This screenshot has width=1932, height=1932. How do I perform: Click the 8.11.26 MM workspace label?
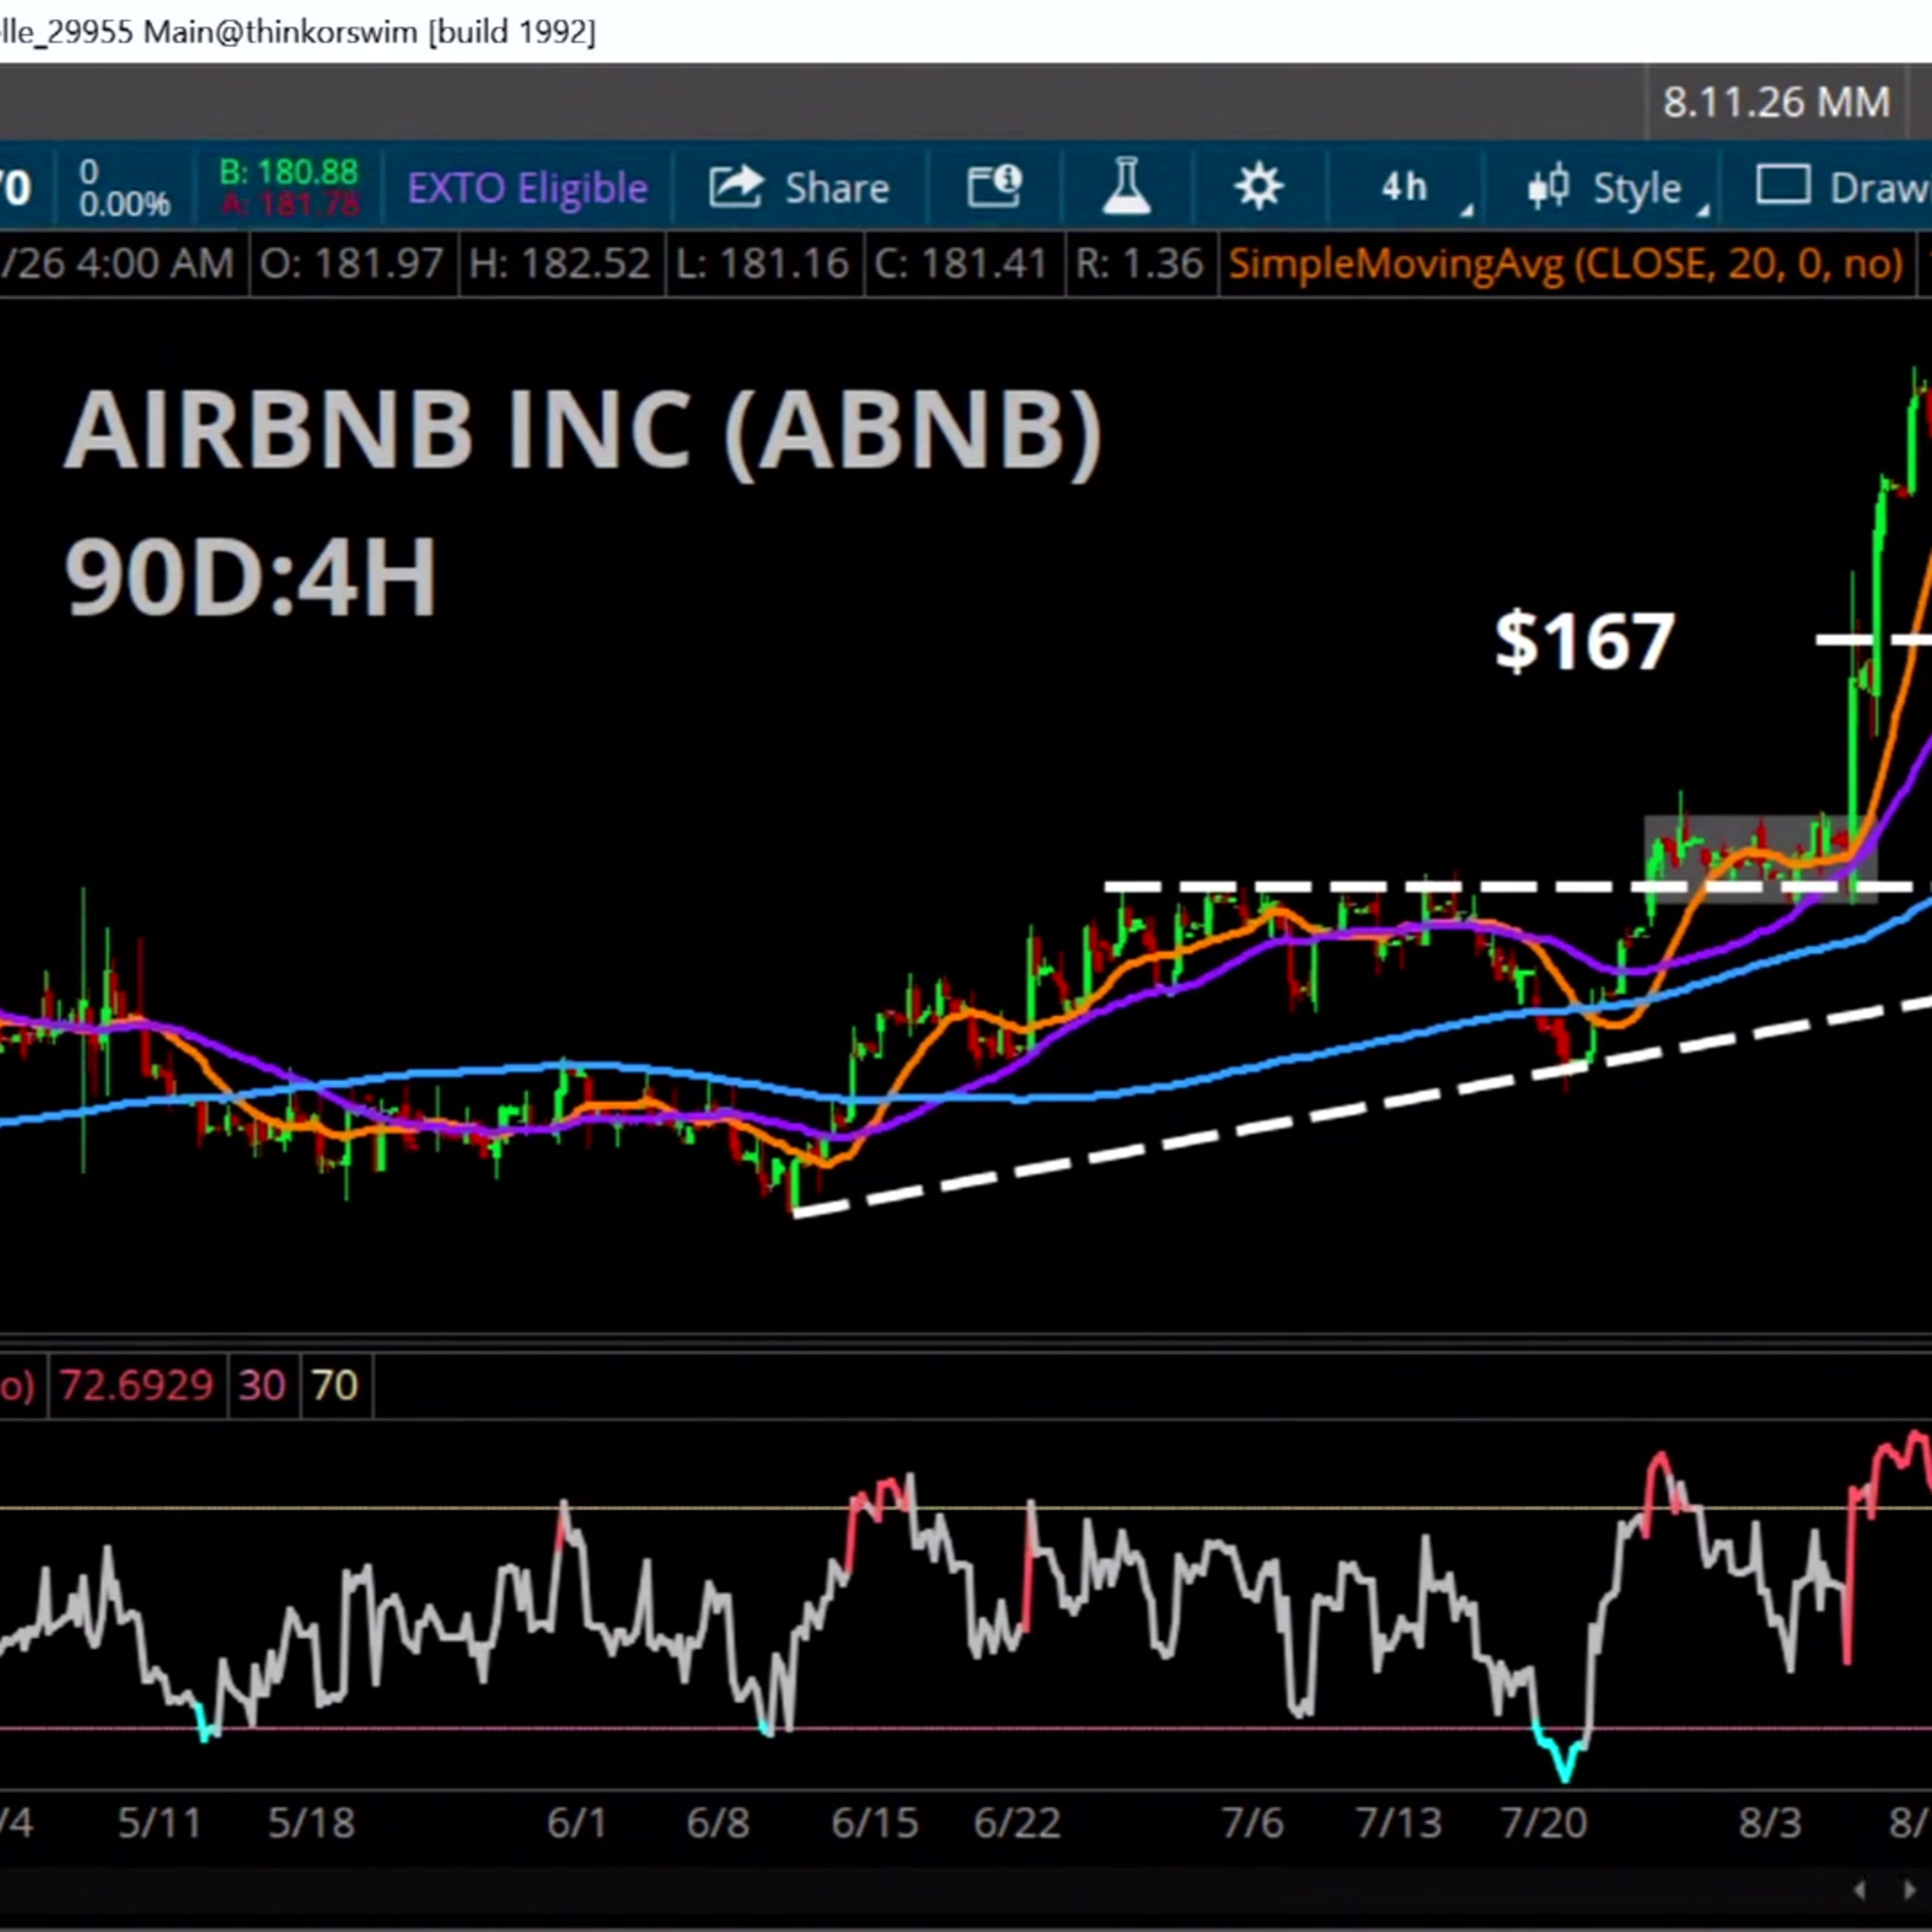(1776, 102)
